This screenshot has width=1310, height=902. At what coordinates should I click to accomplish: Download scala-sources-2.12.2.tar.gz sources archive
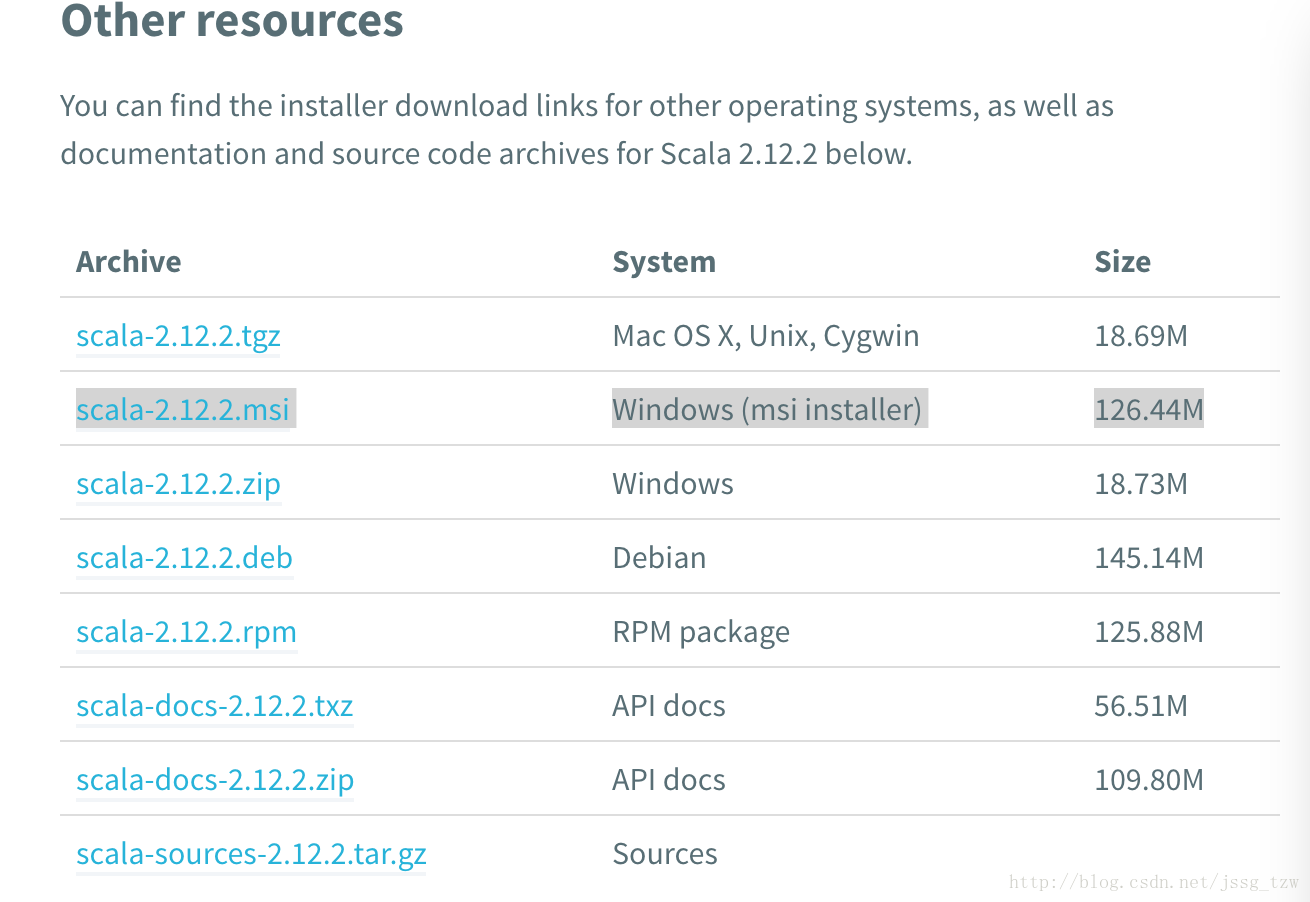click(x=251, y=854)
